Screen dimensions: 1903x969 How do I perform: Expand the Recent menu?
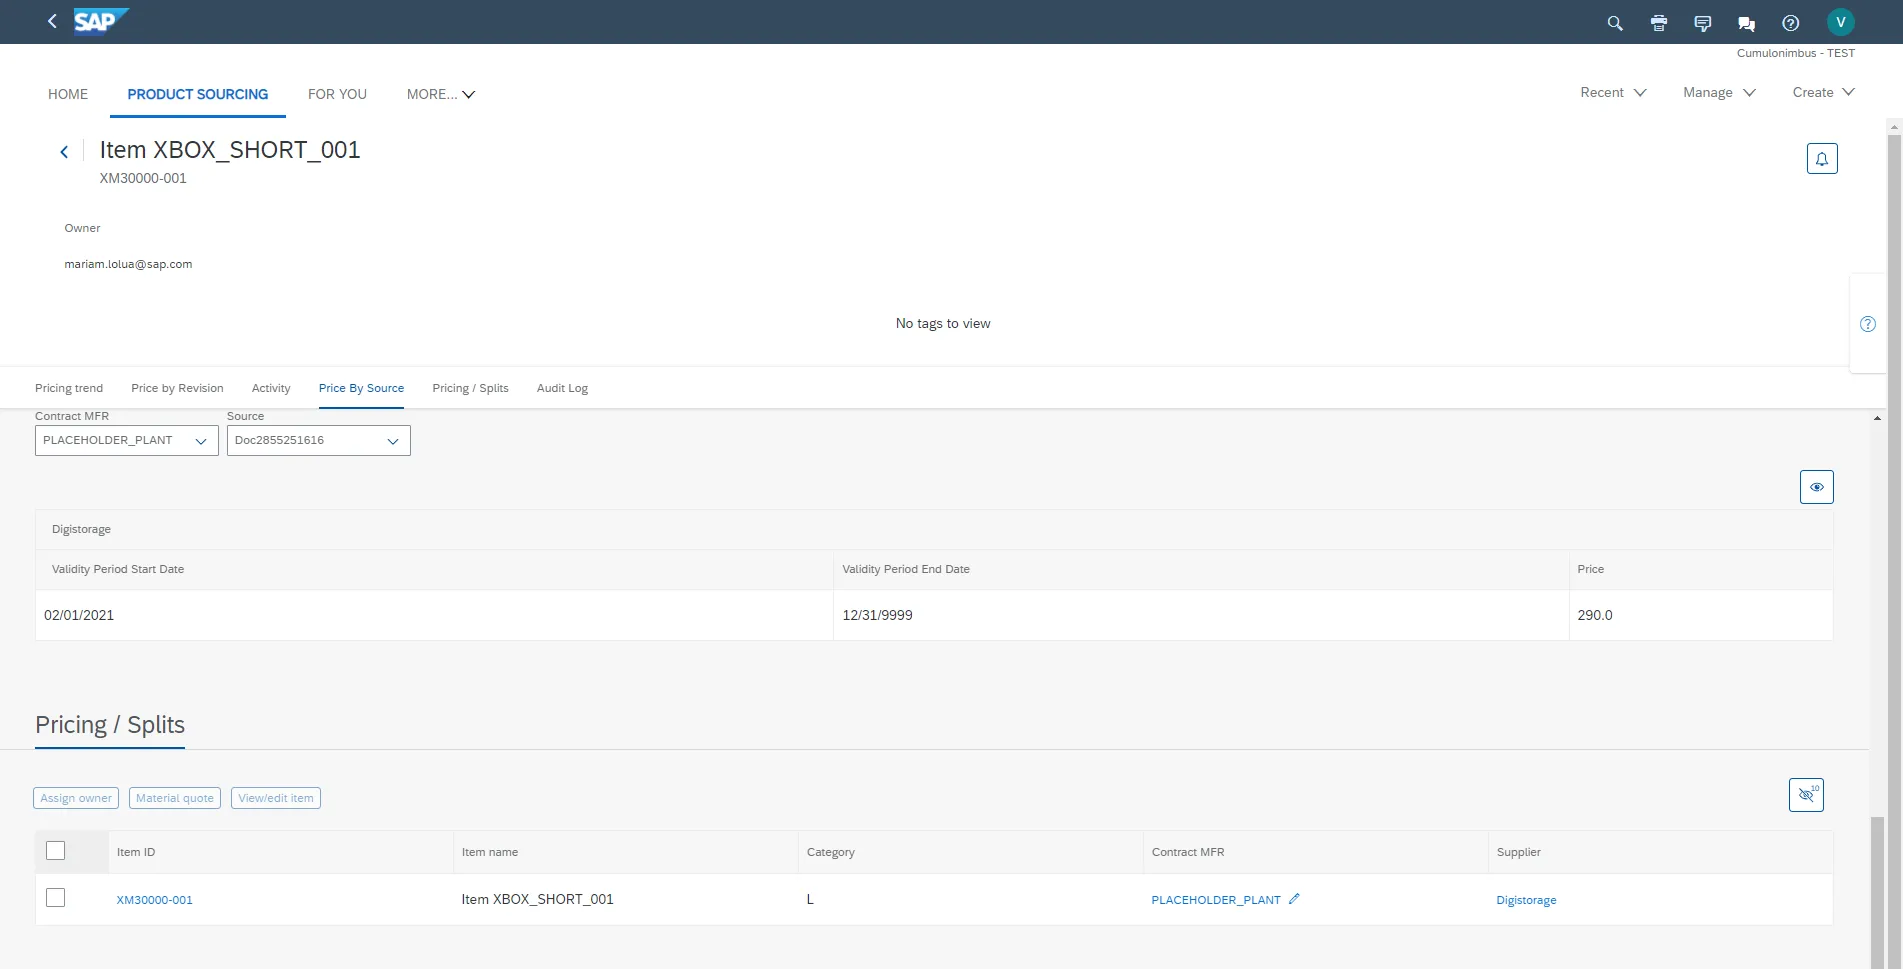point(1613,92)
